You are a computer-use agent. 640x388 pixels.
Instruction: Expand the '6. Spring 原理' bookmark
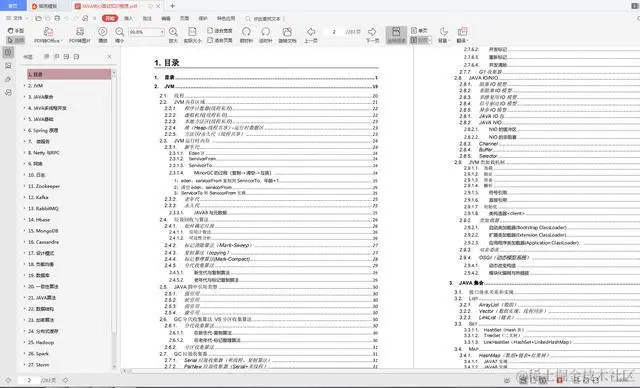point(24,130)
